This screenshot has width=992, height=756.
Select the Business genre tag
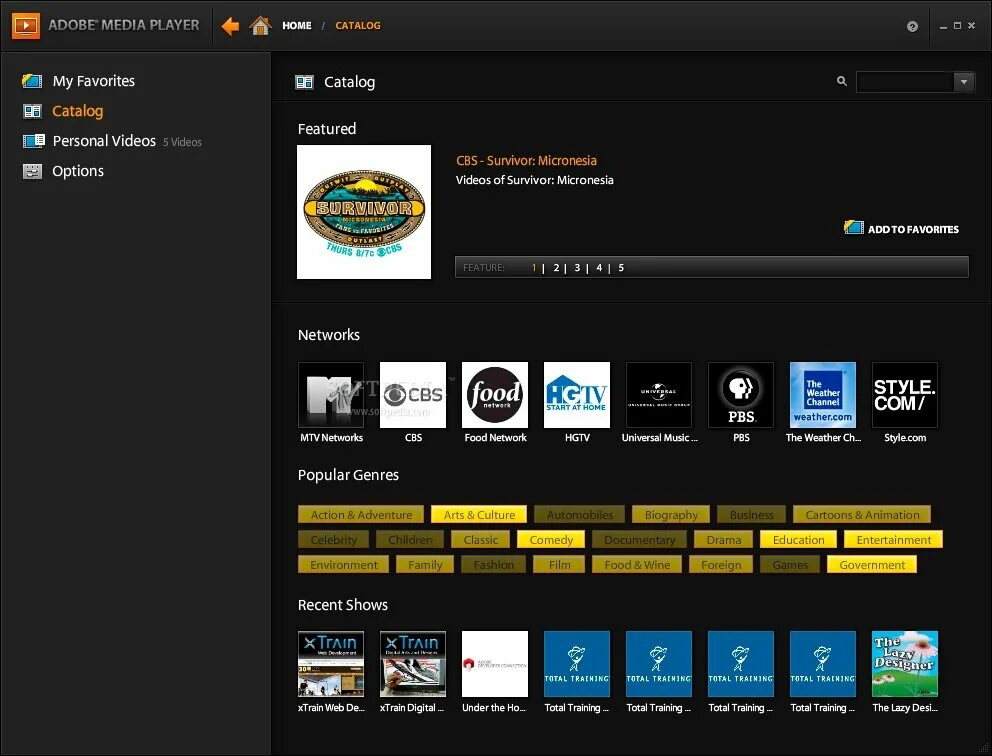(x=752, y=514)
